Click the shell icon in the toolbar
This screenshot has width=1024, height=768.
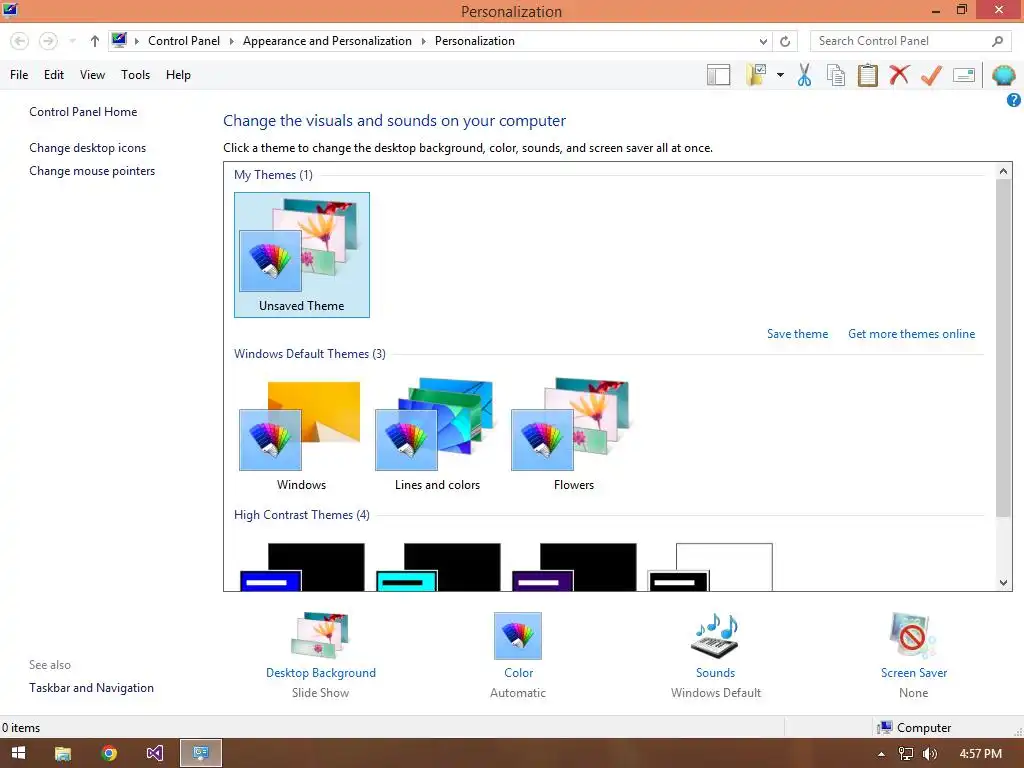(x=1003, y=75)
